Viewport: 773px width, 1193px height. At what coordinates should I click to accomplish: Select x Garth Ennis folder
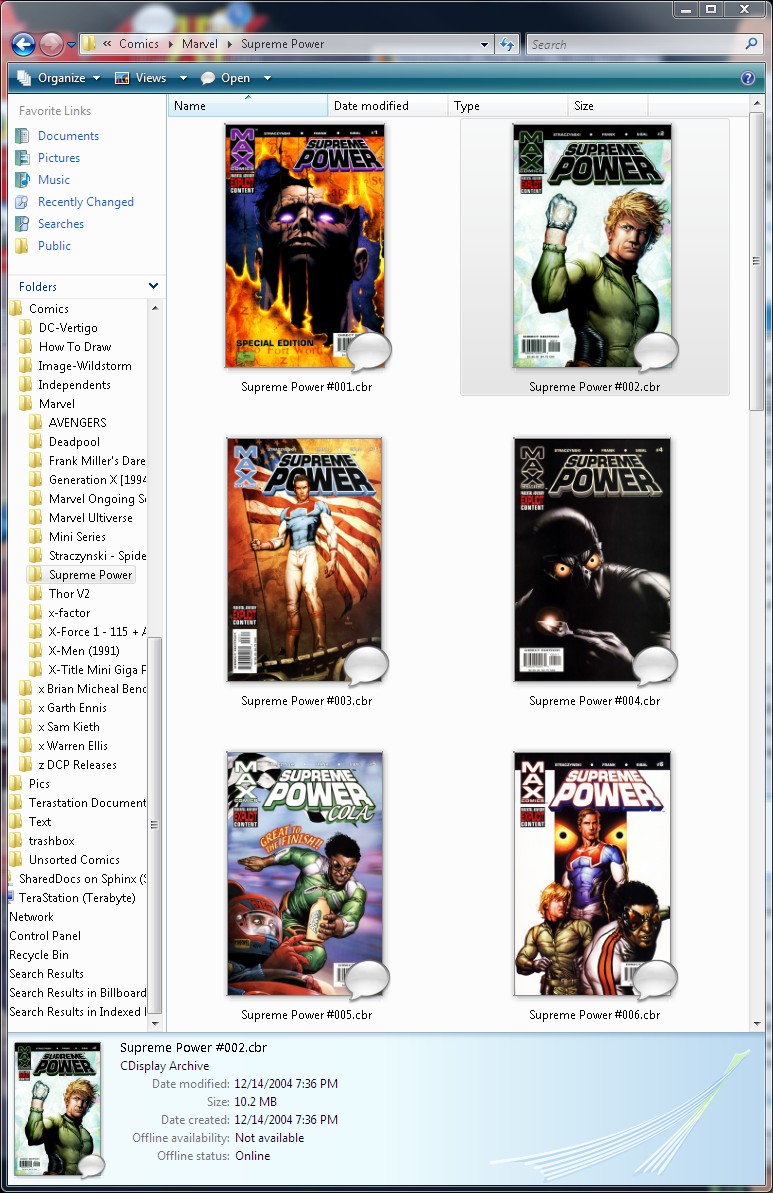(72, 708)
